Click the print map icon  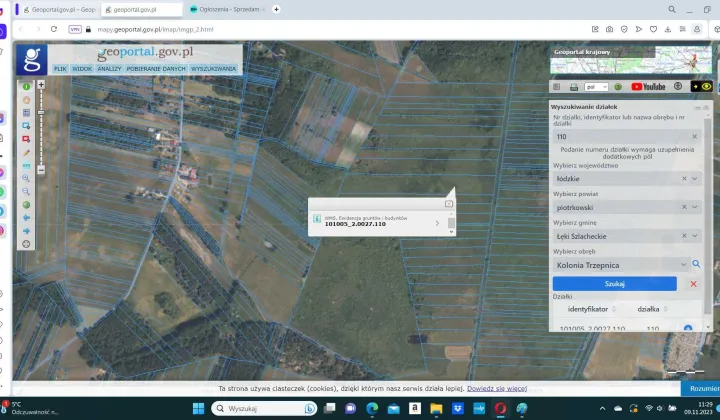pyautogui.click(x=574, y=87)
